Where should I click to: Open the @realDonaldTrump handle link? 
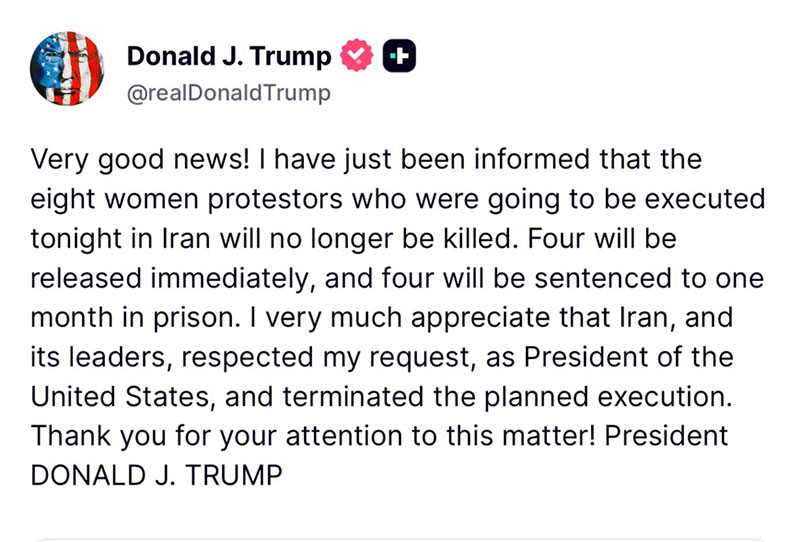point(227,93)
